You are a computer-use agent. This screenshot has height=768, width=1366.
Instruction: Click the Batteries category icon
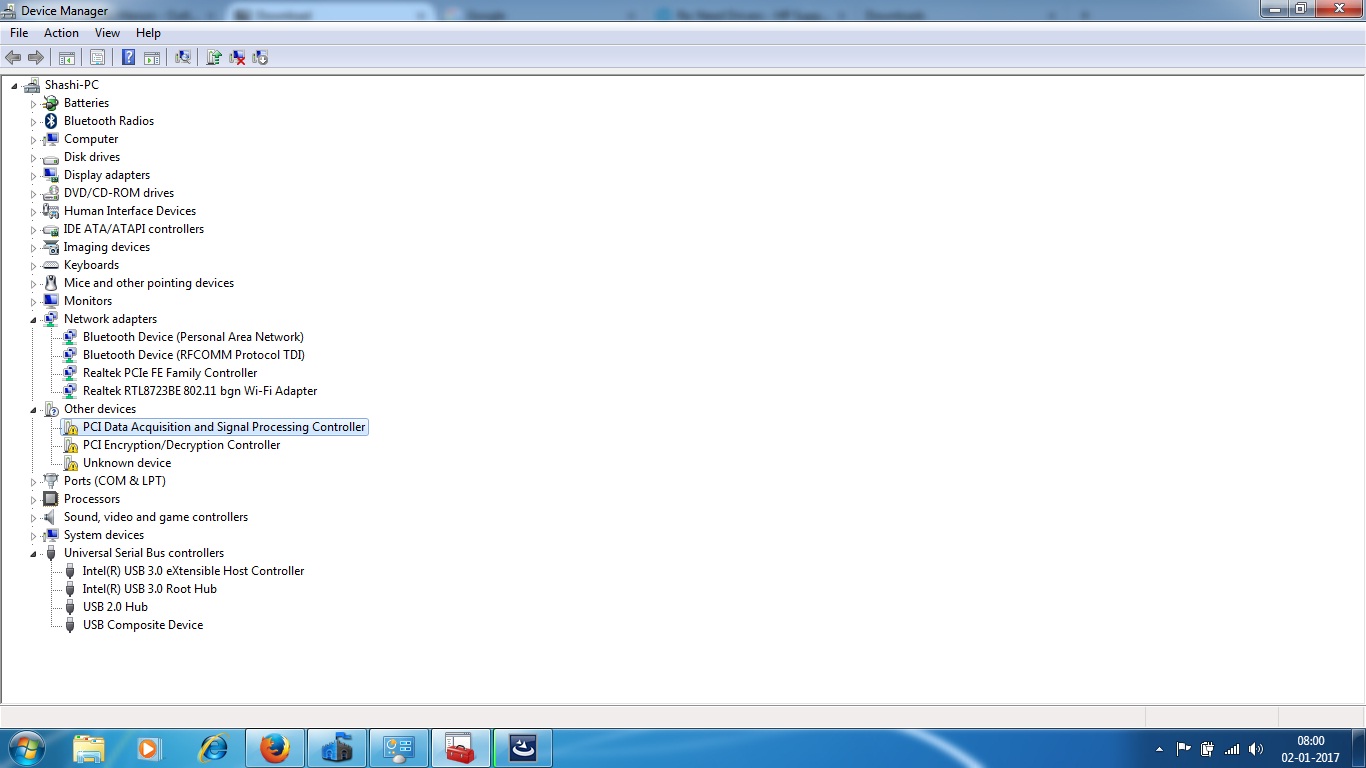51,103
